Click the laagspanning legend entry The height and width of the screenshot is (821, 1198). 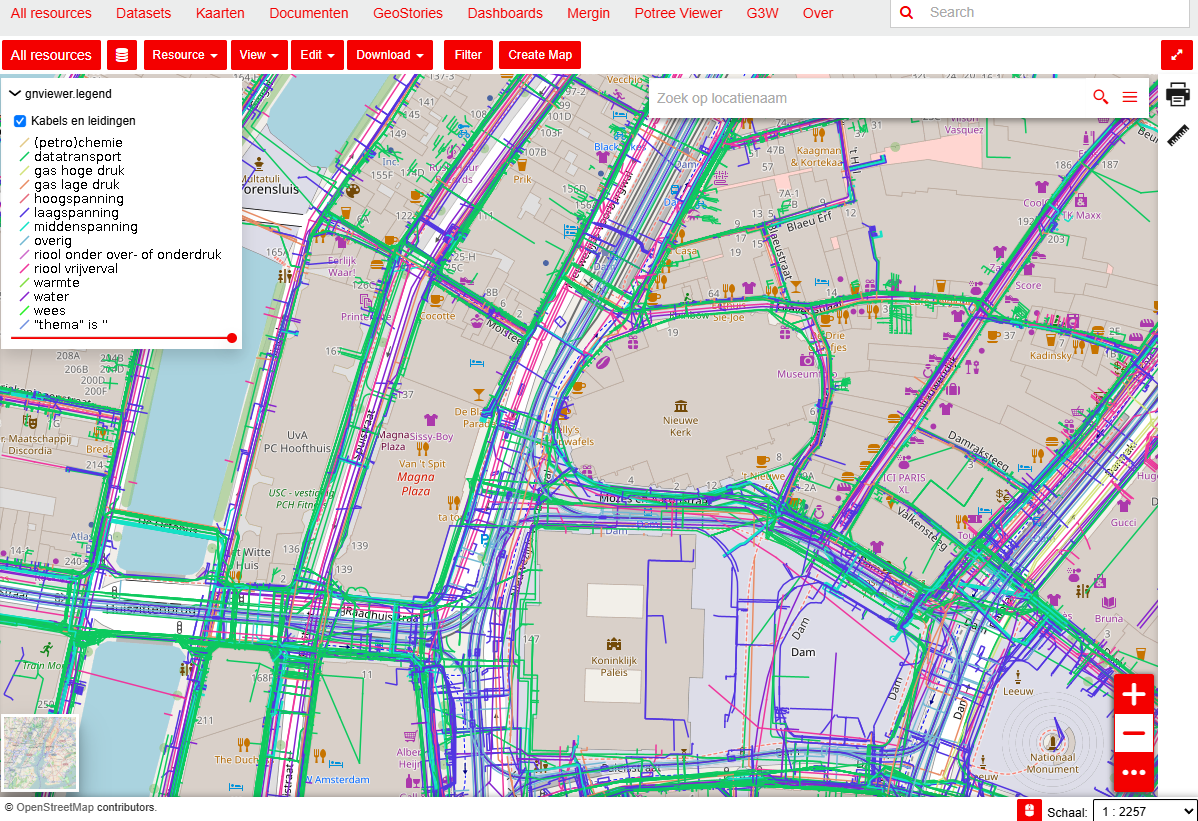[76, 213]
